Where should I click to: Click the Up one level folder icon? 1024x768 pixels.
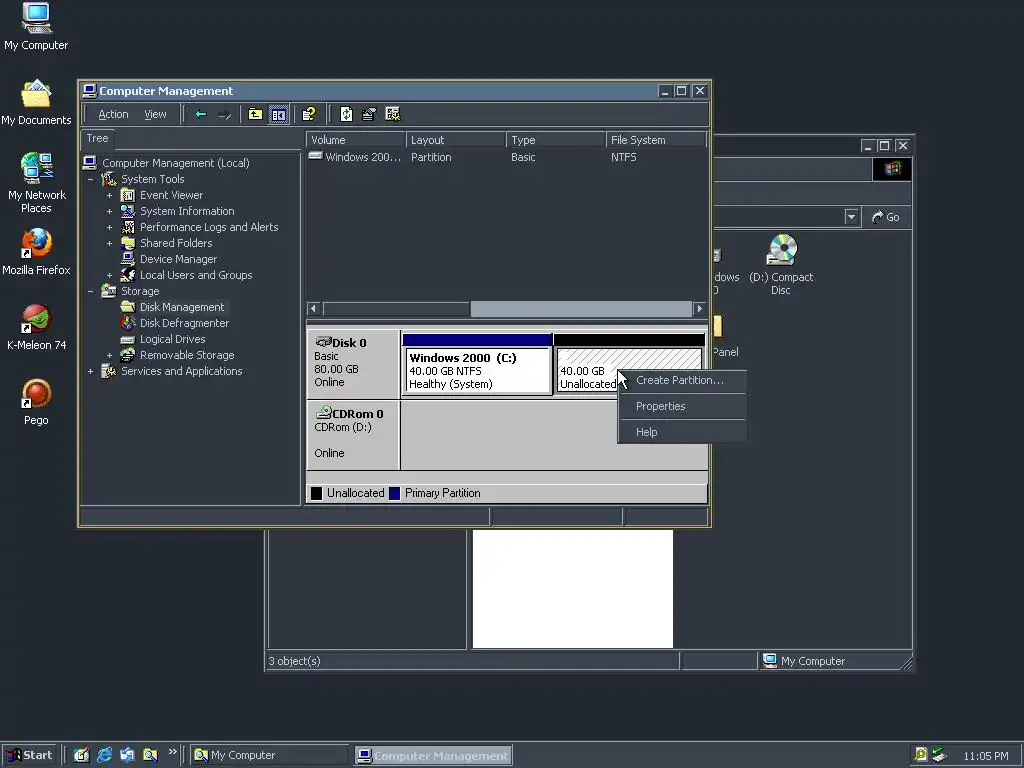tap(255, 114)
